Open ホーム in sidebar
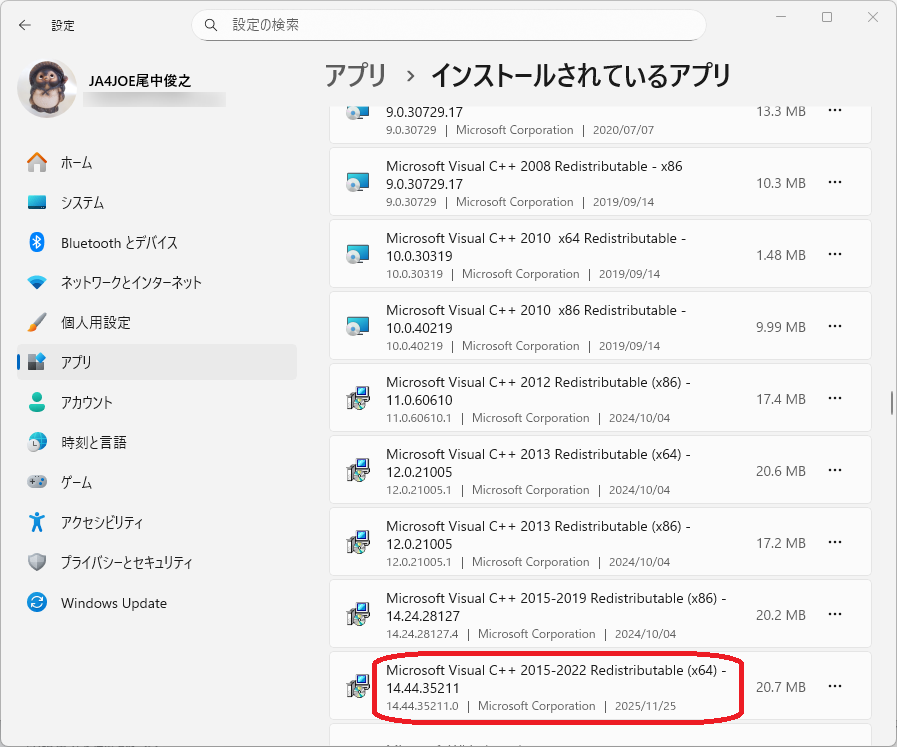897x747 pixels. click(x=157, y=162)
